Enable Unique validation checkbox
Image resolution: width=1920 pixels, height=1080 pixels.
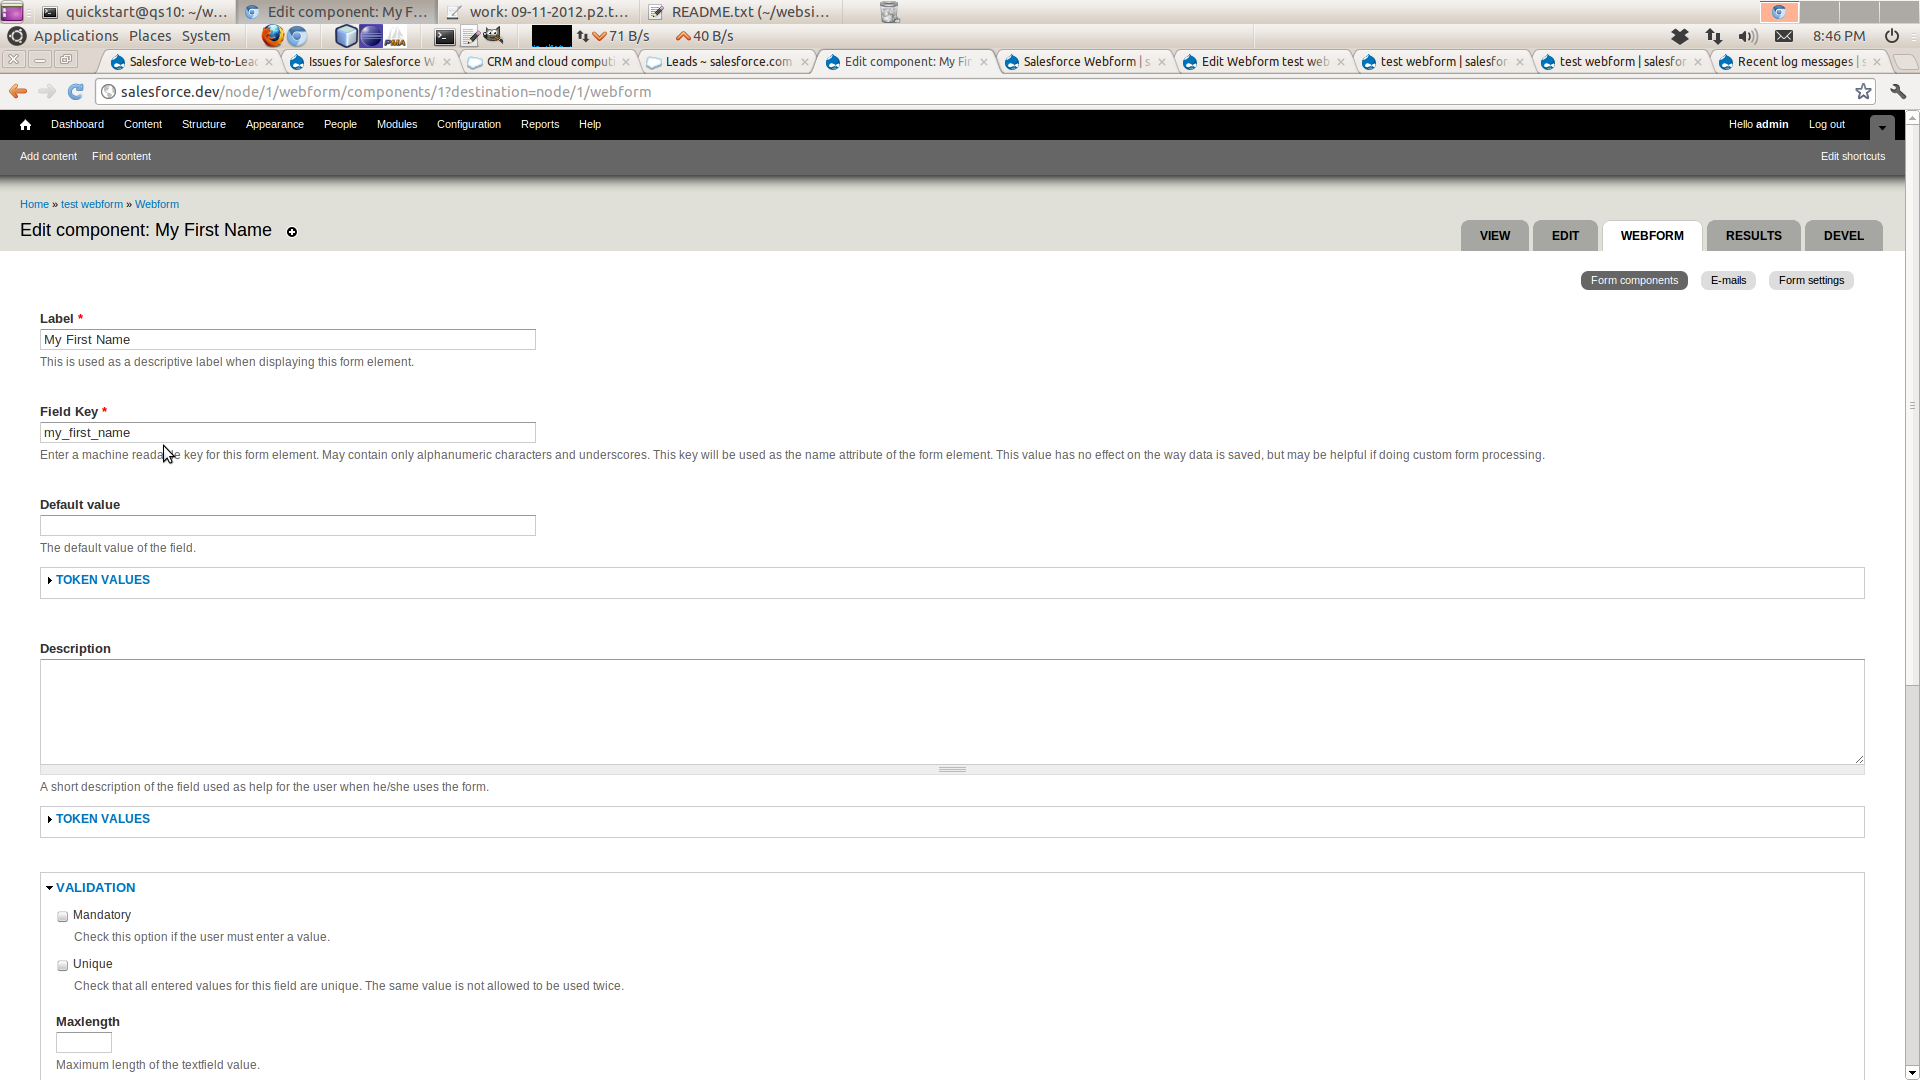click(x=62, y=964)
